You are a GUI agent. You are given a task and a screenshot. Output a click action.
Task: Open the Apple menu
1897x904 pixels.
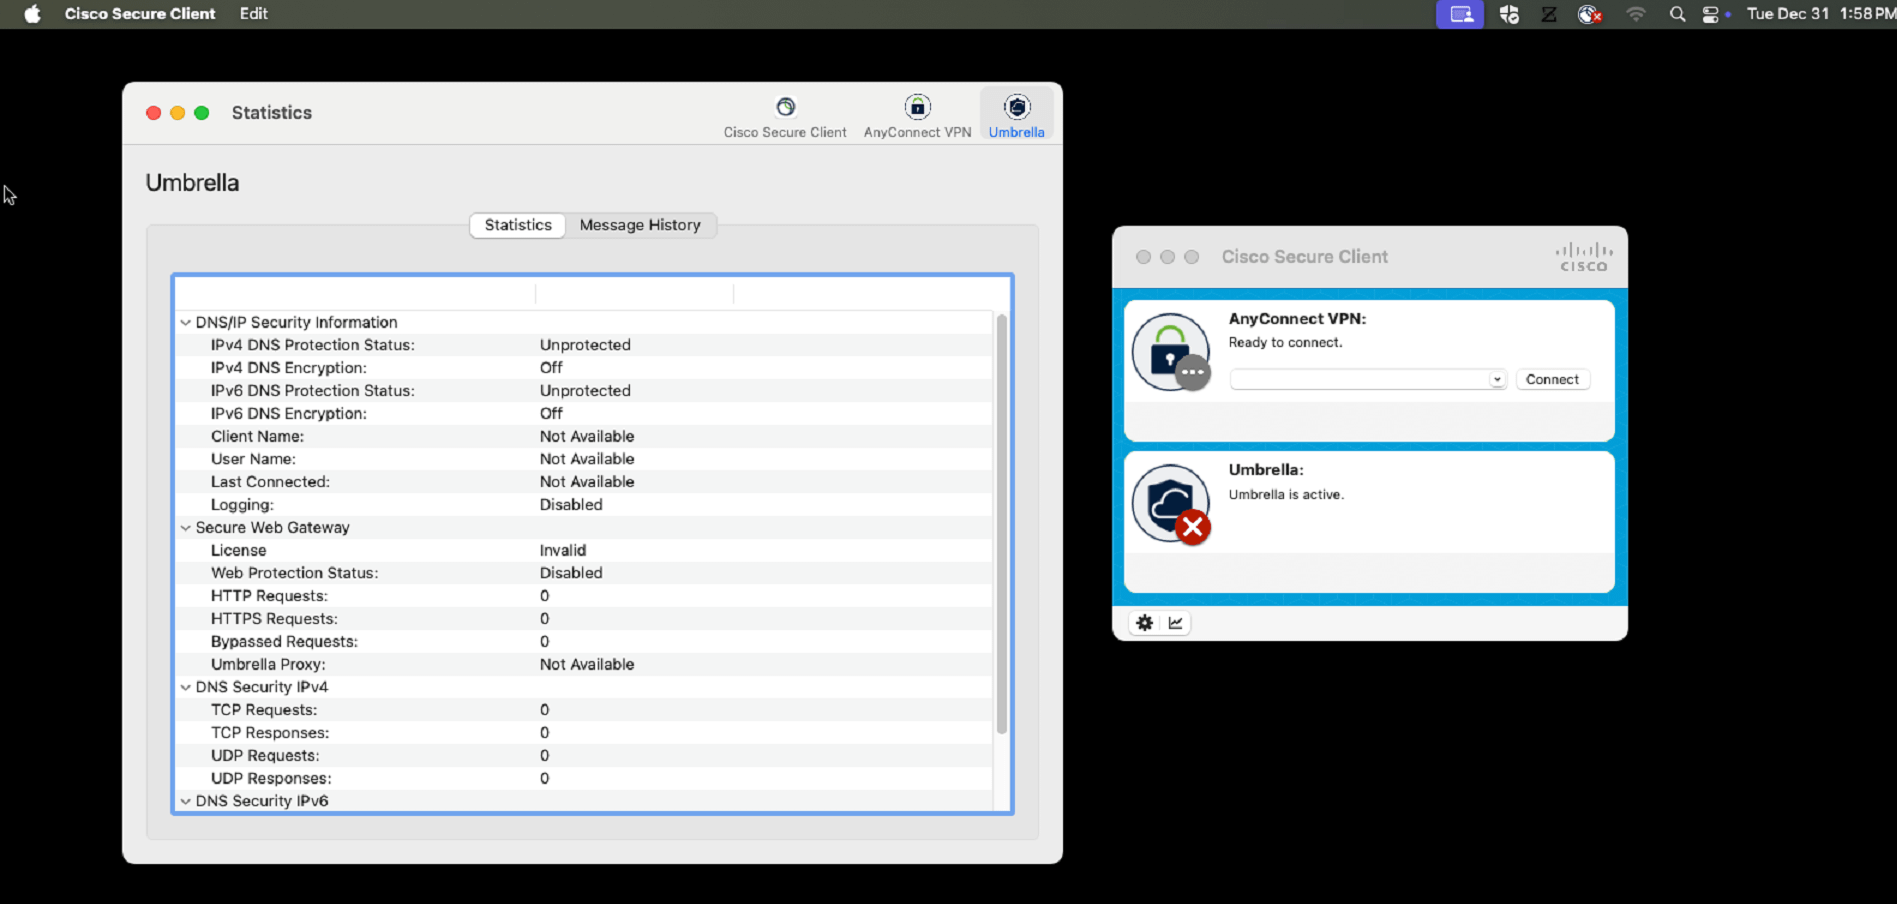pos(32,14)
